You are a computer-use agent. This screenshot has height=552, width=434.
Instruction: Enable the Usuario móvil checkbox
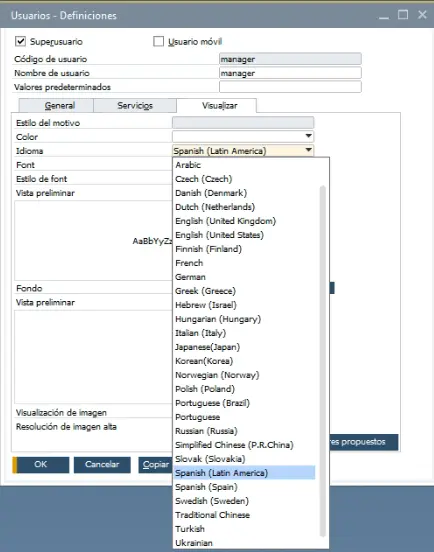(158, 41)
